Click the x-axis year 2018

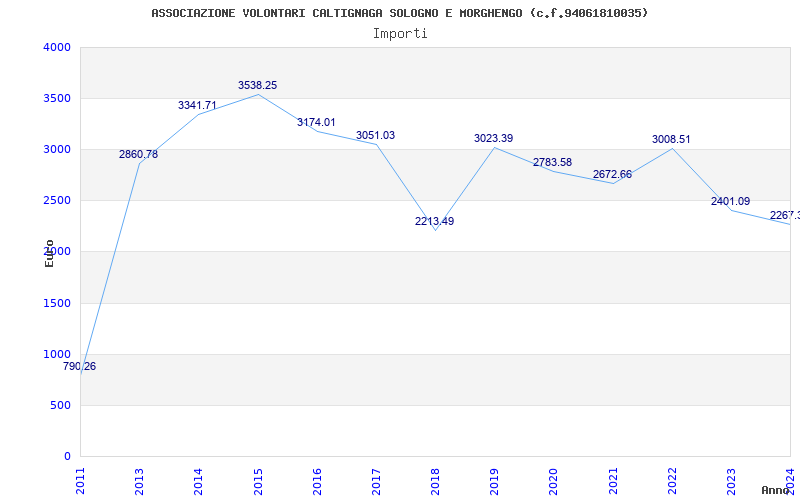(x=435, y=481)
